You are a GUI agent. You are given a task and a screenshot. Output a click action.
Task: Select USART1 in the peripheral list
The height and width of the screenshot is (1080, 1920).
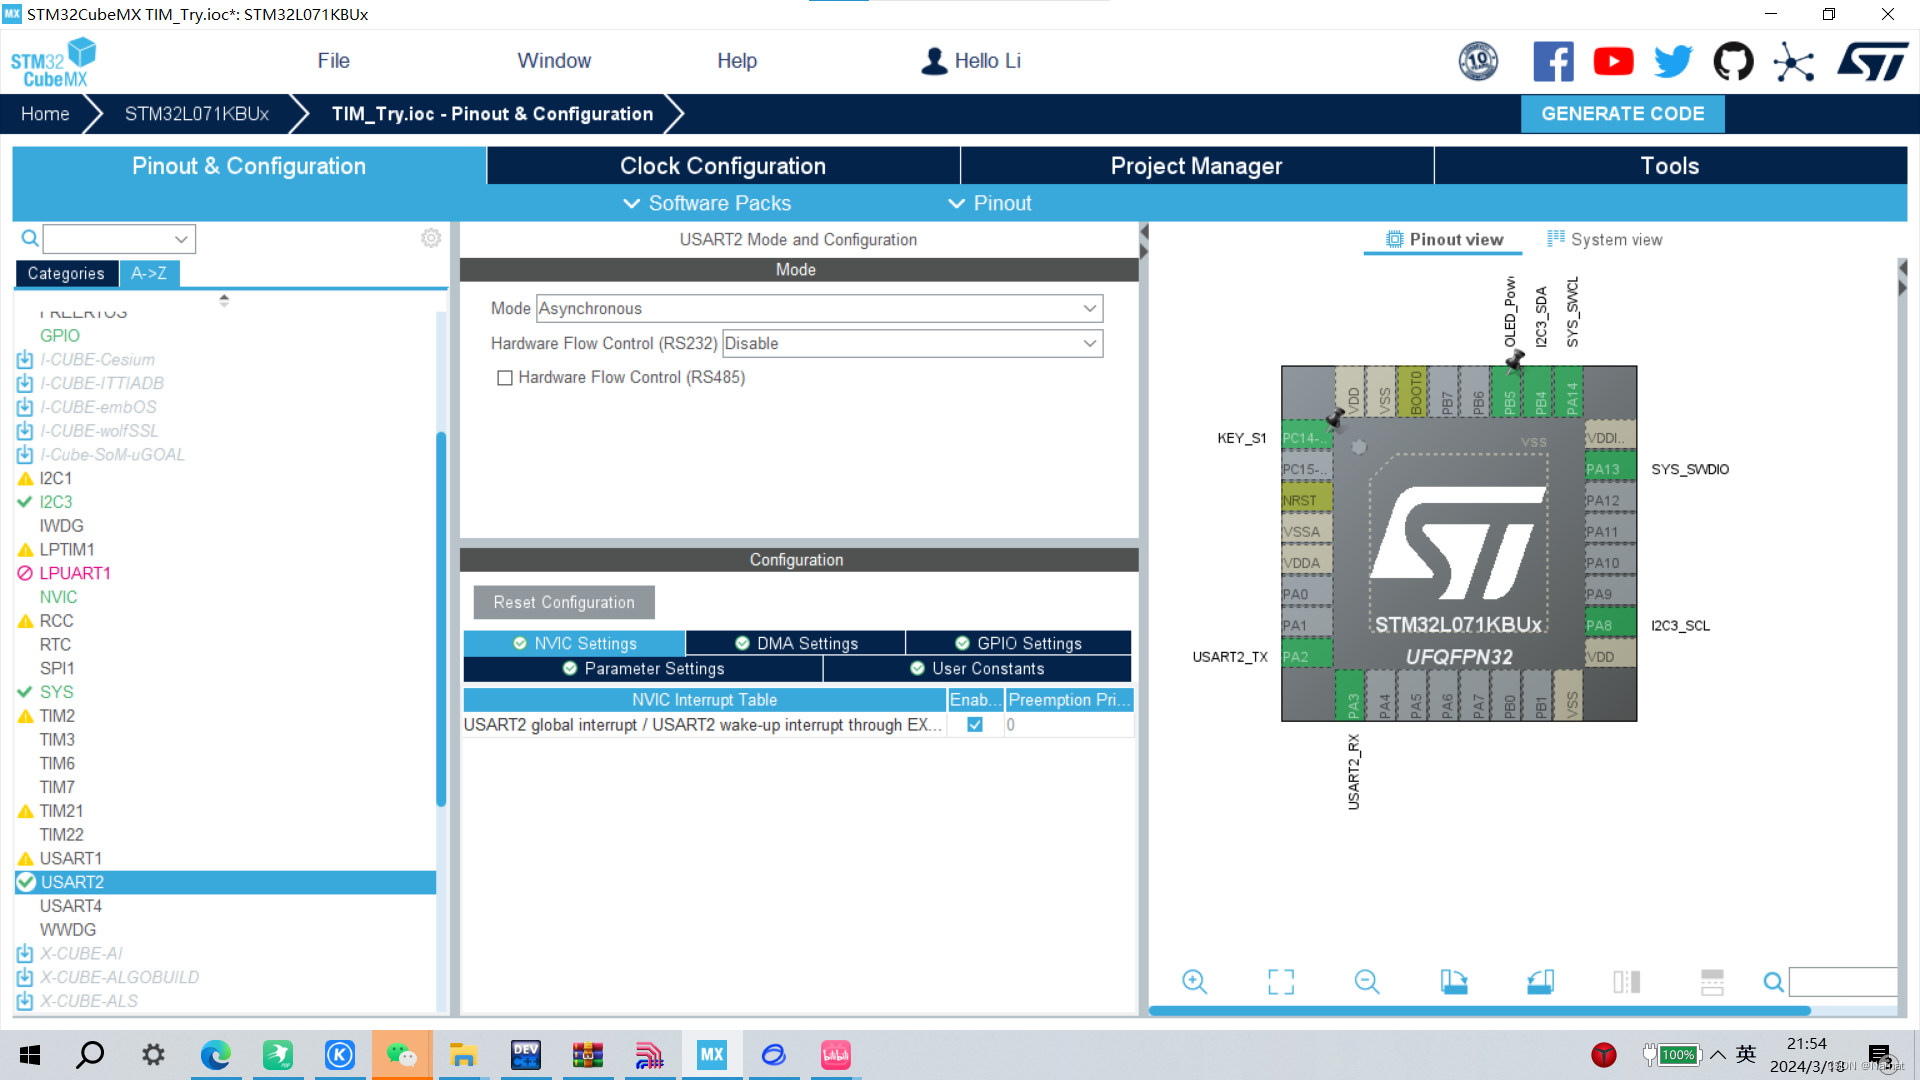(70, 858)
